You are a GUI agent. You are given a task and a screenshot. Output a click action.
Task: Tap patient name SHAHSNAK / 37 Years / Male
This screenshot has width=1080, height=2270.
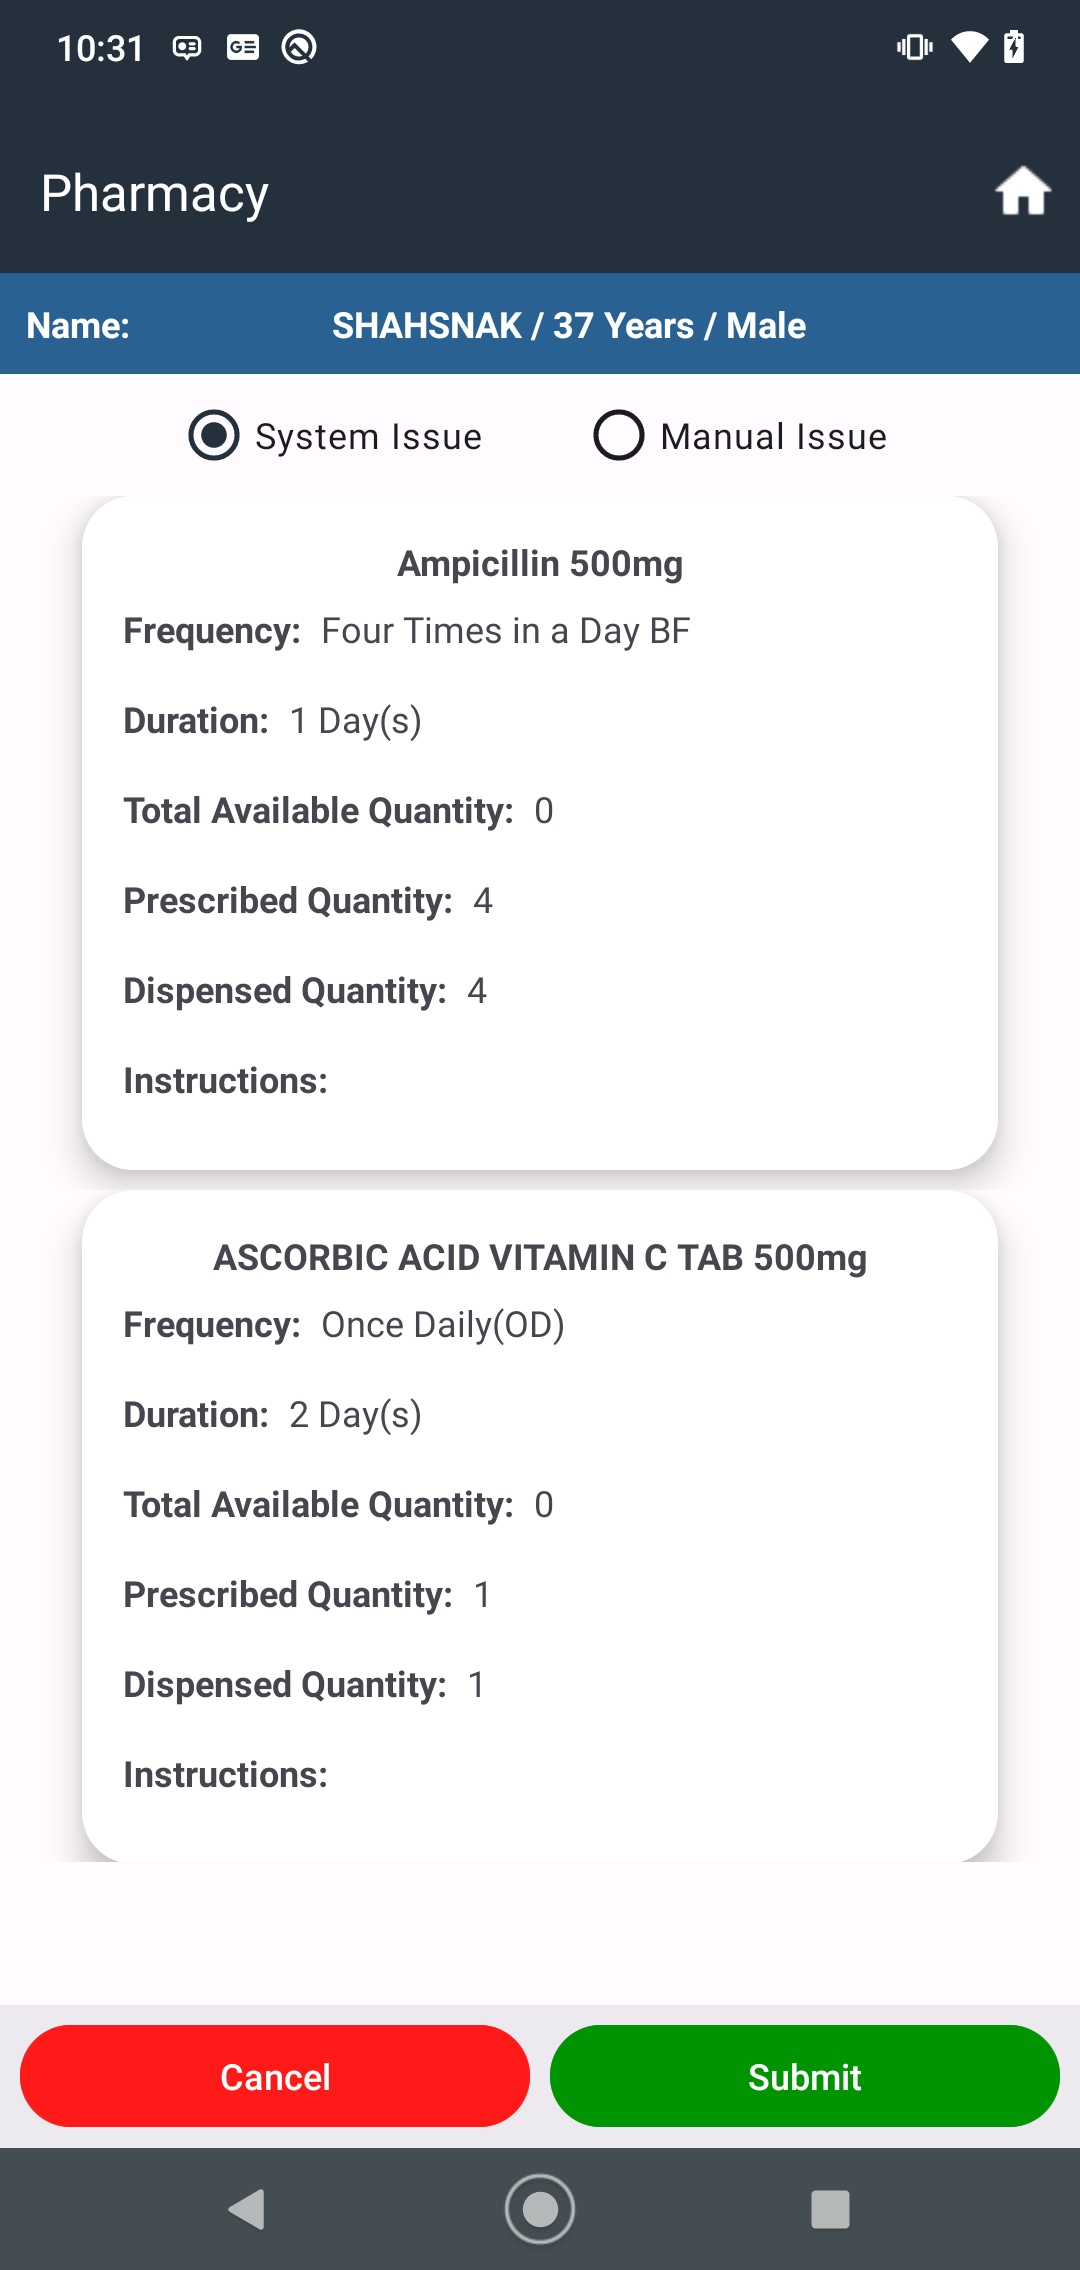coord(569,325)
